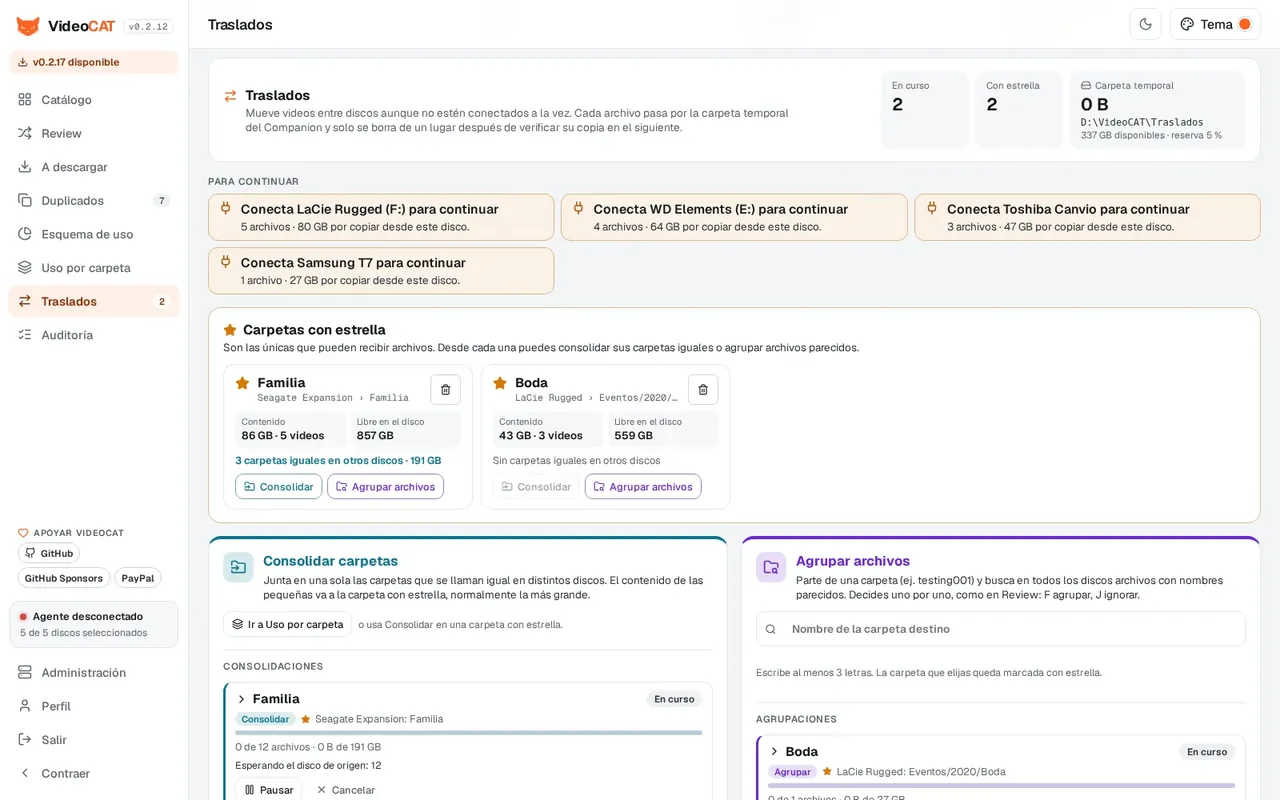Collapse the sidebar with Contraer
This screenshot has width=1280, height=800.
[94, 773]
